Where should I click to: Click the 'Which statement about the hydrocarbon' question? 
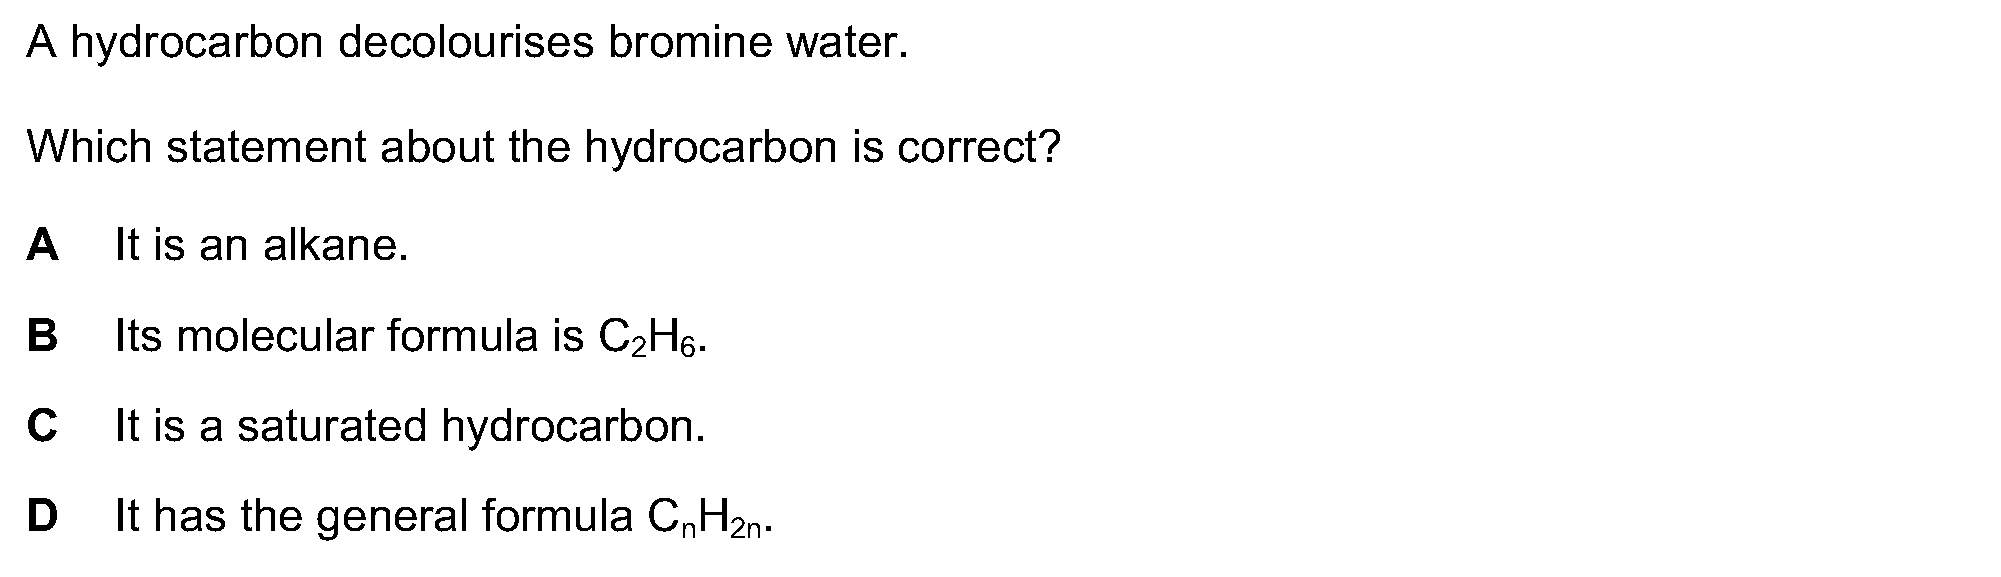(x=543, y=148)
